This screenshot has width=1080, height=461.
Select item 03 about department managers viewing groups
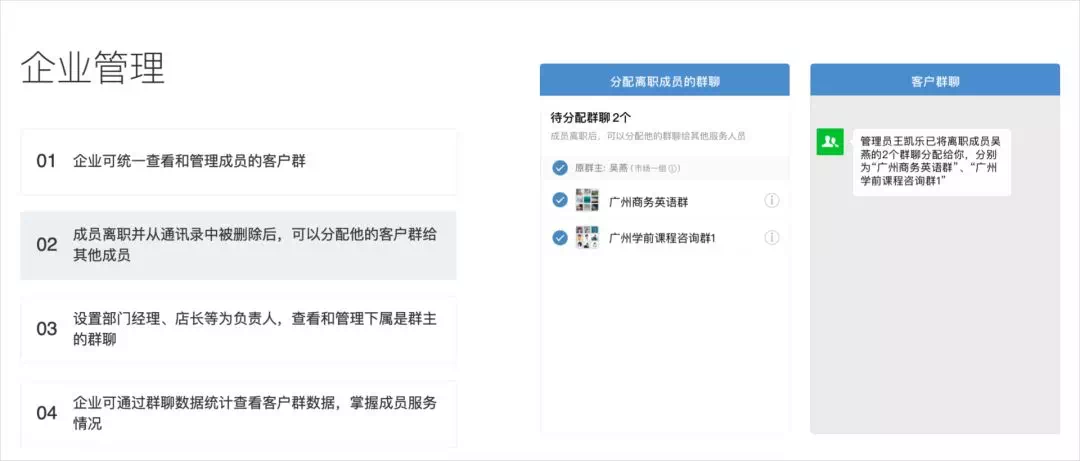[x=238, y=329]
